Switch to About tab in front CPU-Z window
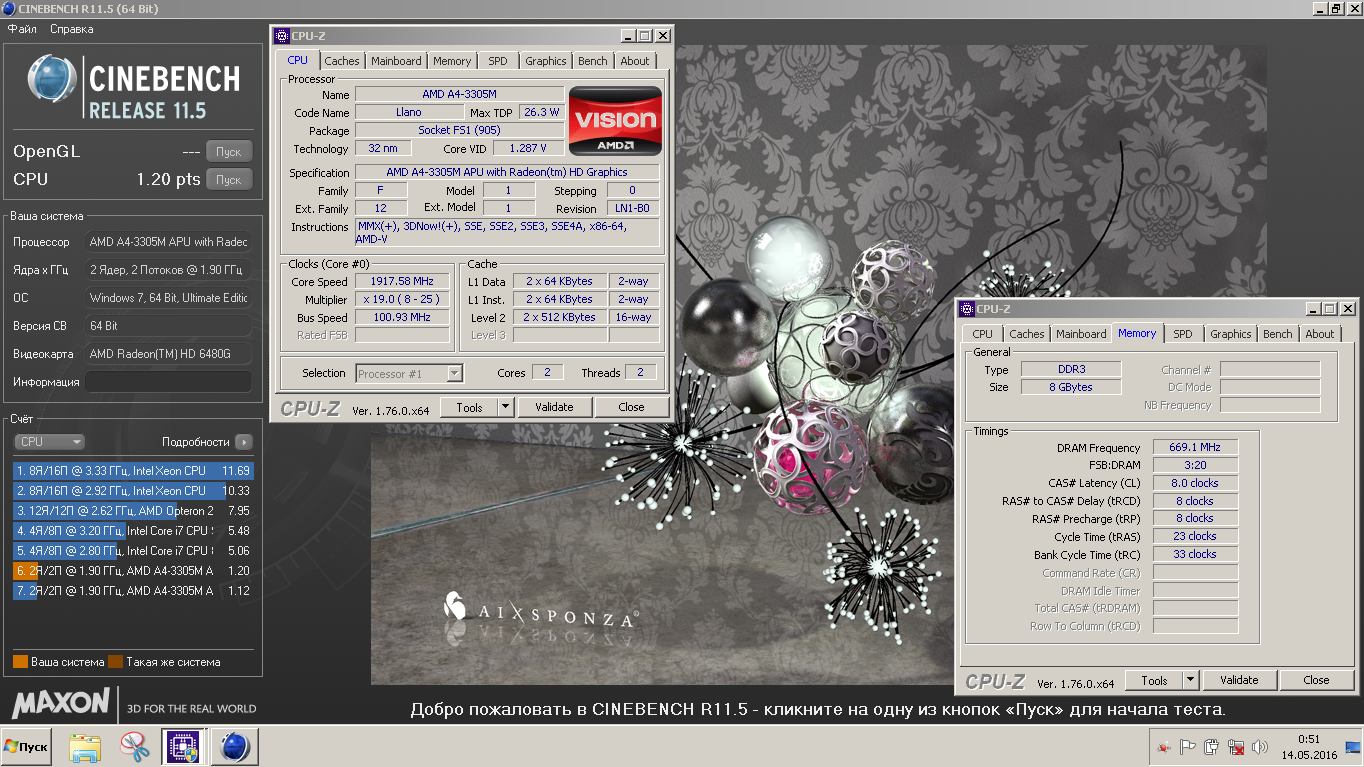 tap(635, 61)
